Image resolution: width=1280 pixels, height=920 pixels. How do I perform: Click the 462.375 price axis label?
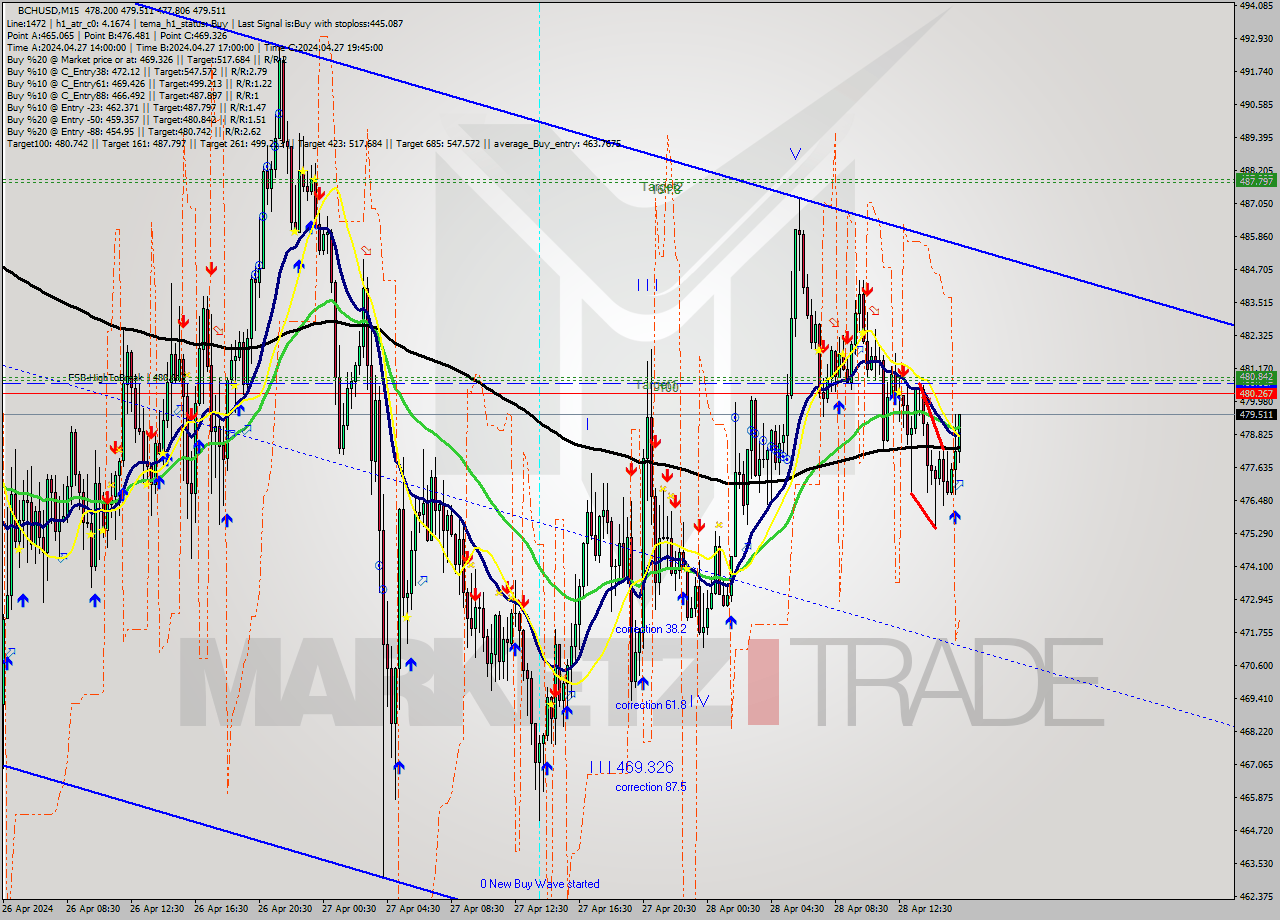tap(1256, 896)
